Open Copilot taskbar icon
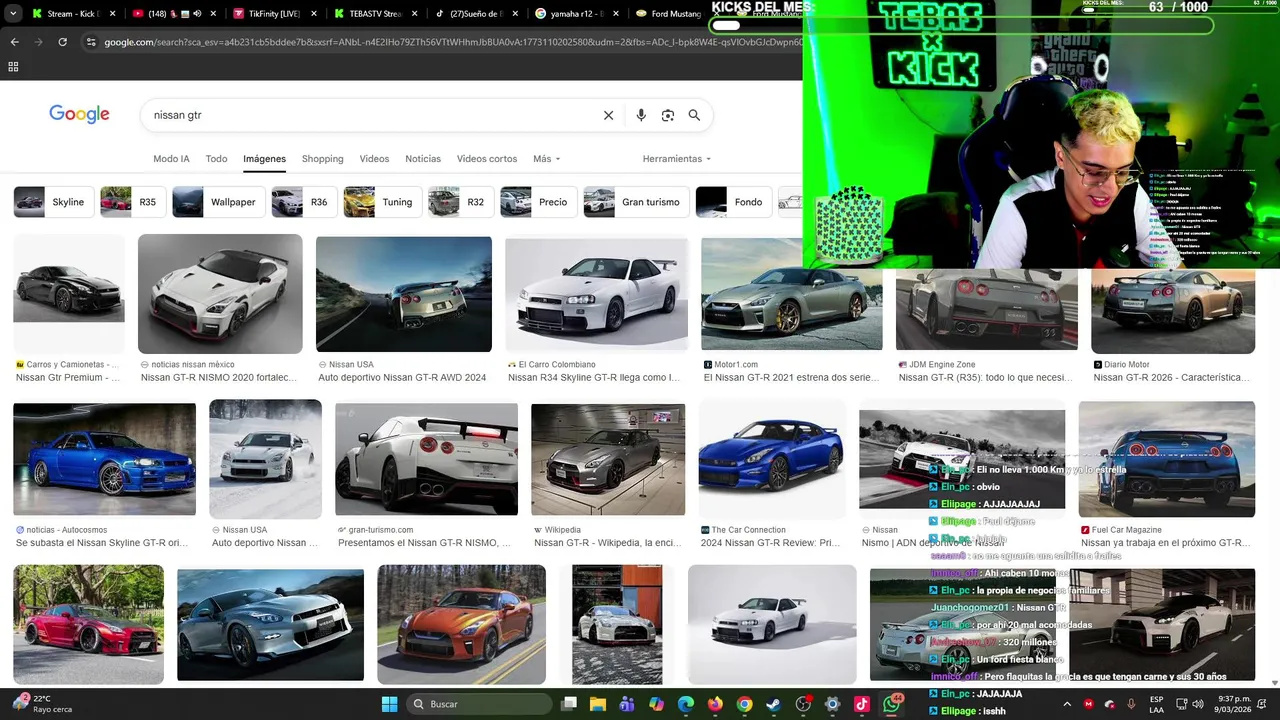 pyautogui.click(x=656, y=704)
